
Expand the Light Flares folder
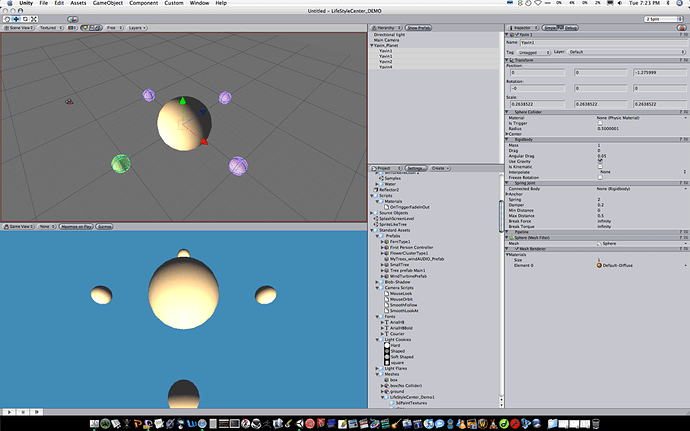pyautogui.click(x=377, y=369)
